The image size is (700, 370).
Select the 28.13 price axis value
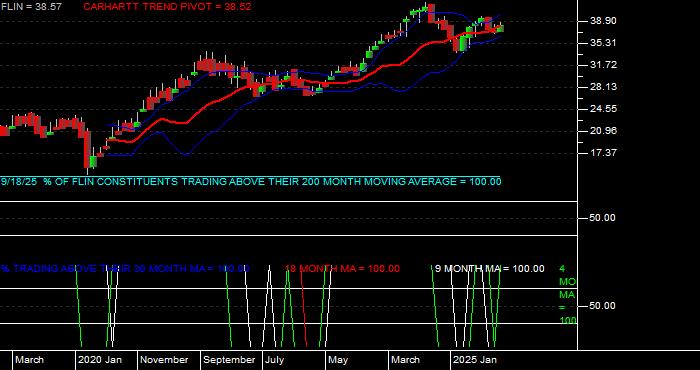(x=603, y=87)
